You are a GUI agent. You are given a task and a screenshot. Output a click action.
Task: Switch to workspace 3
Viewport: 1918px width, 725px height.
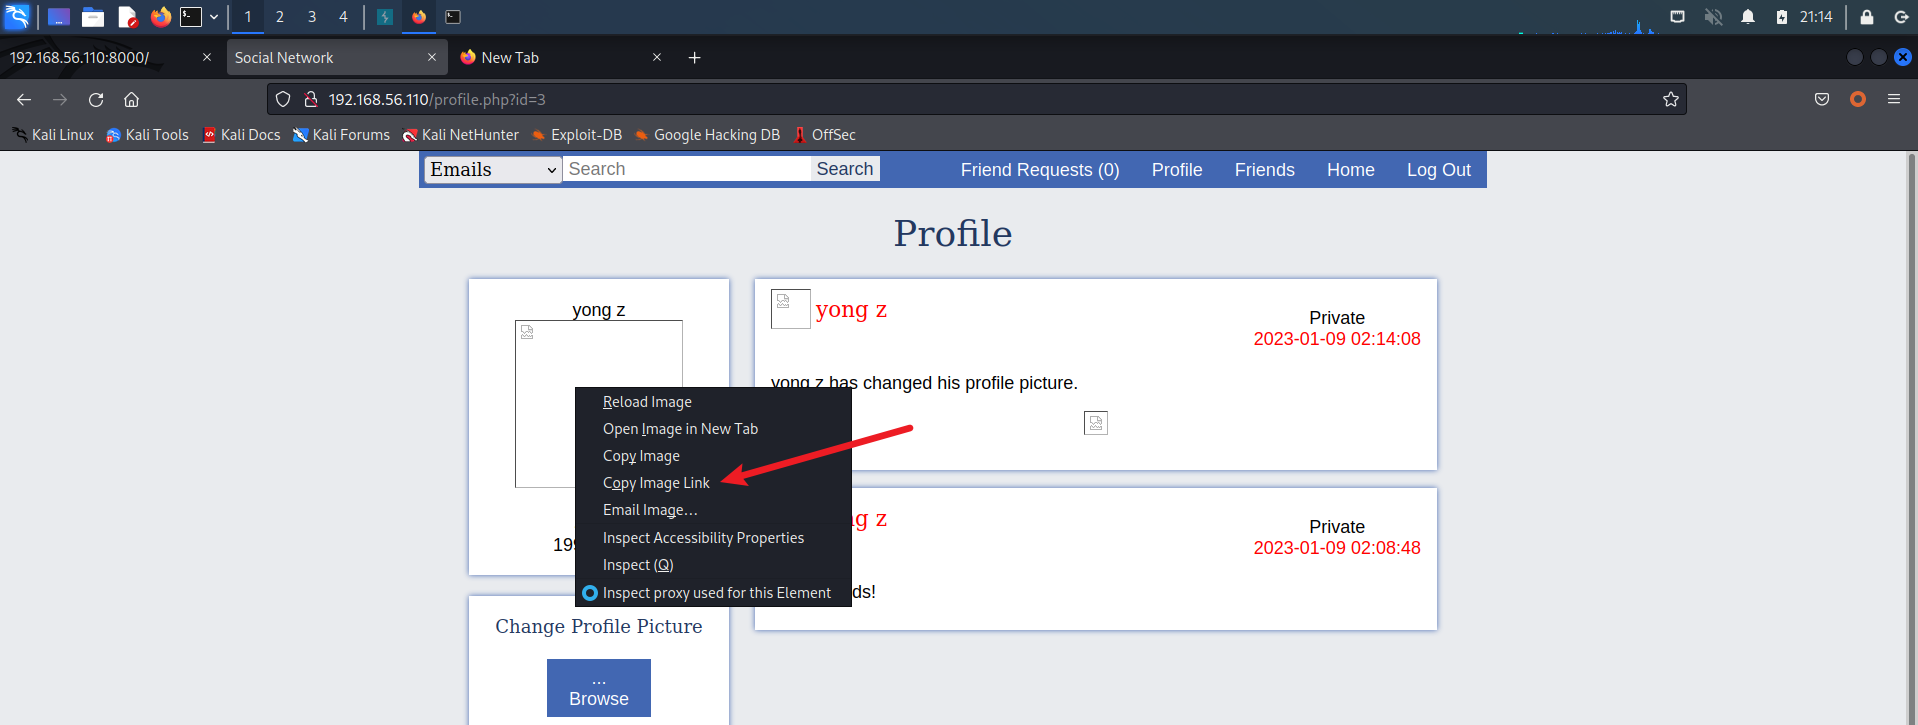pos(312,17)
